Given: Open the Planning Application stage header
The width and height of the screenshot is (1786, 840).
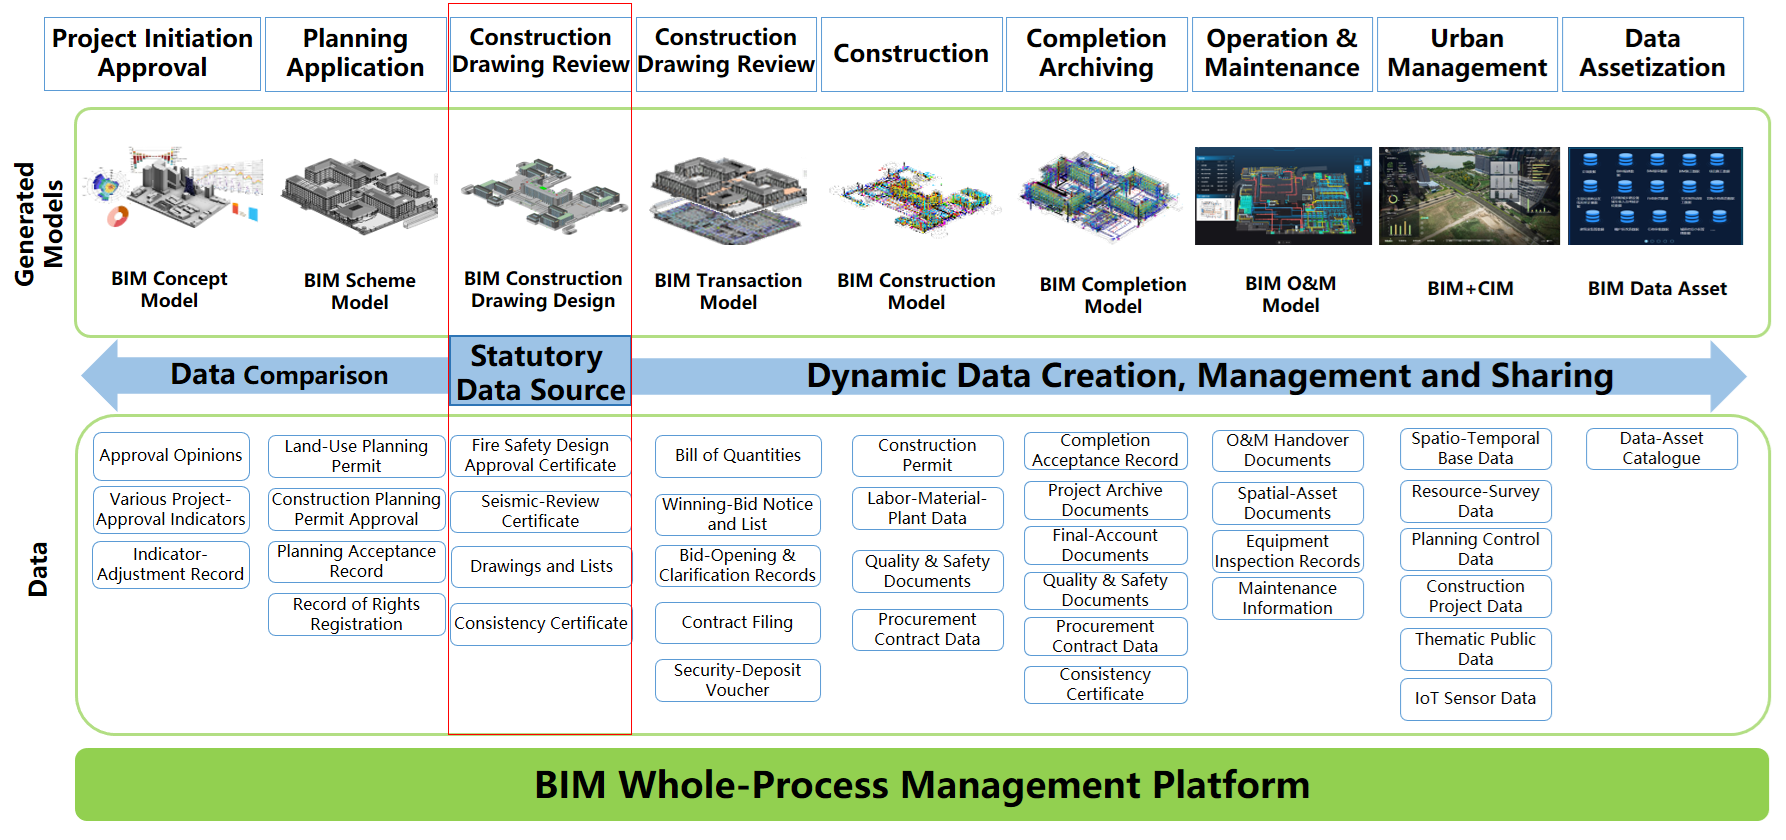Looking at the screenshot, I should (x=355, y=54).
